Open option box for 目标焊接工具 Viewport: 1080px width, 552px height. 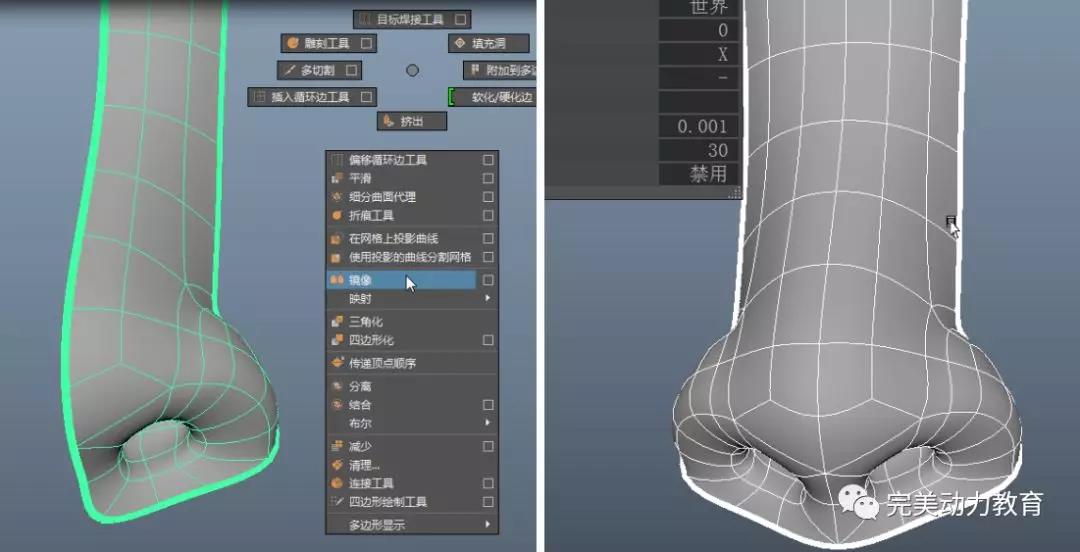[460, 19]
